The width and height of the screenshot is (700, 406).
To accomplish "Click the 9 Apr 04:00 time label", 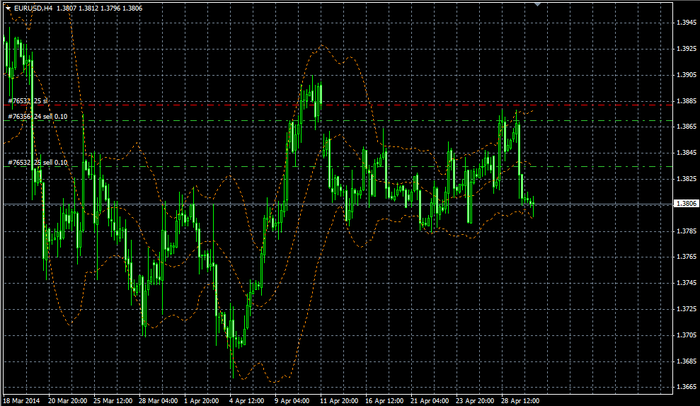I will tap(292, 401).
